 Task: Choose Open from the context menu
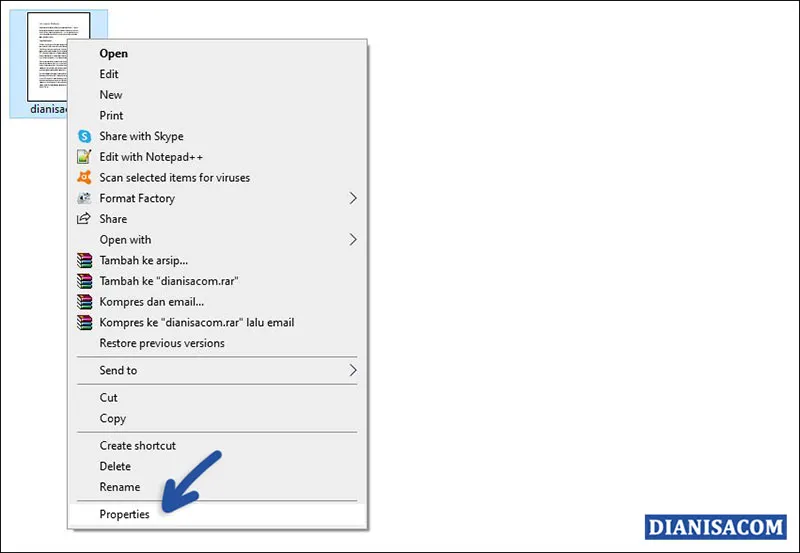(217, 54)
